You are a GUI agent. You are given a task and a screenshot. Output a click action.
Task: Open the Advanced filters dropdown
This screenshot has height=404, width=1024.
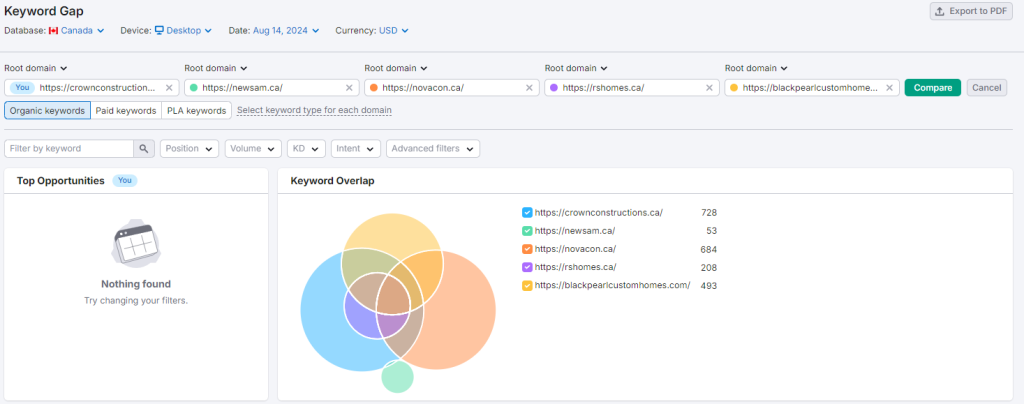(433, 148)
